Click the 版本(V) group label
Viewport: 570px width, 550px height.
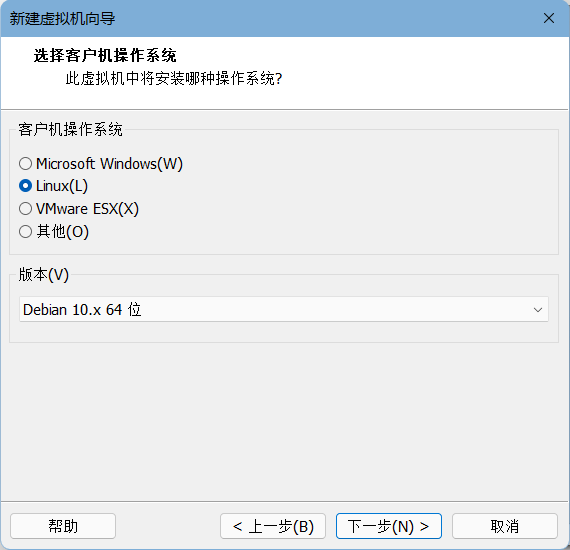pos(44,274)
